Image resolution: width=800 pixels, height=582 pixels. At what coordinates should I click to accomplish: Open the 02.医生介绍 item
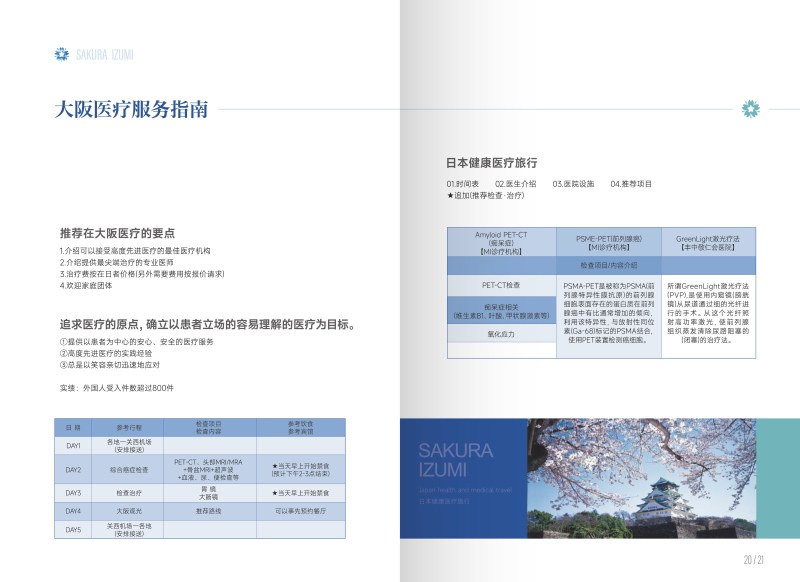click(516, 184)
